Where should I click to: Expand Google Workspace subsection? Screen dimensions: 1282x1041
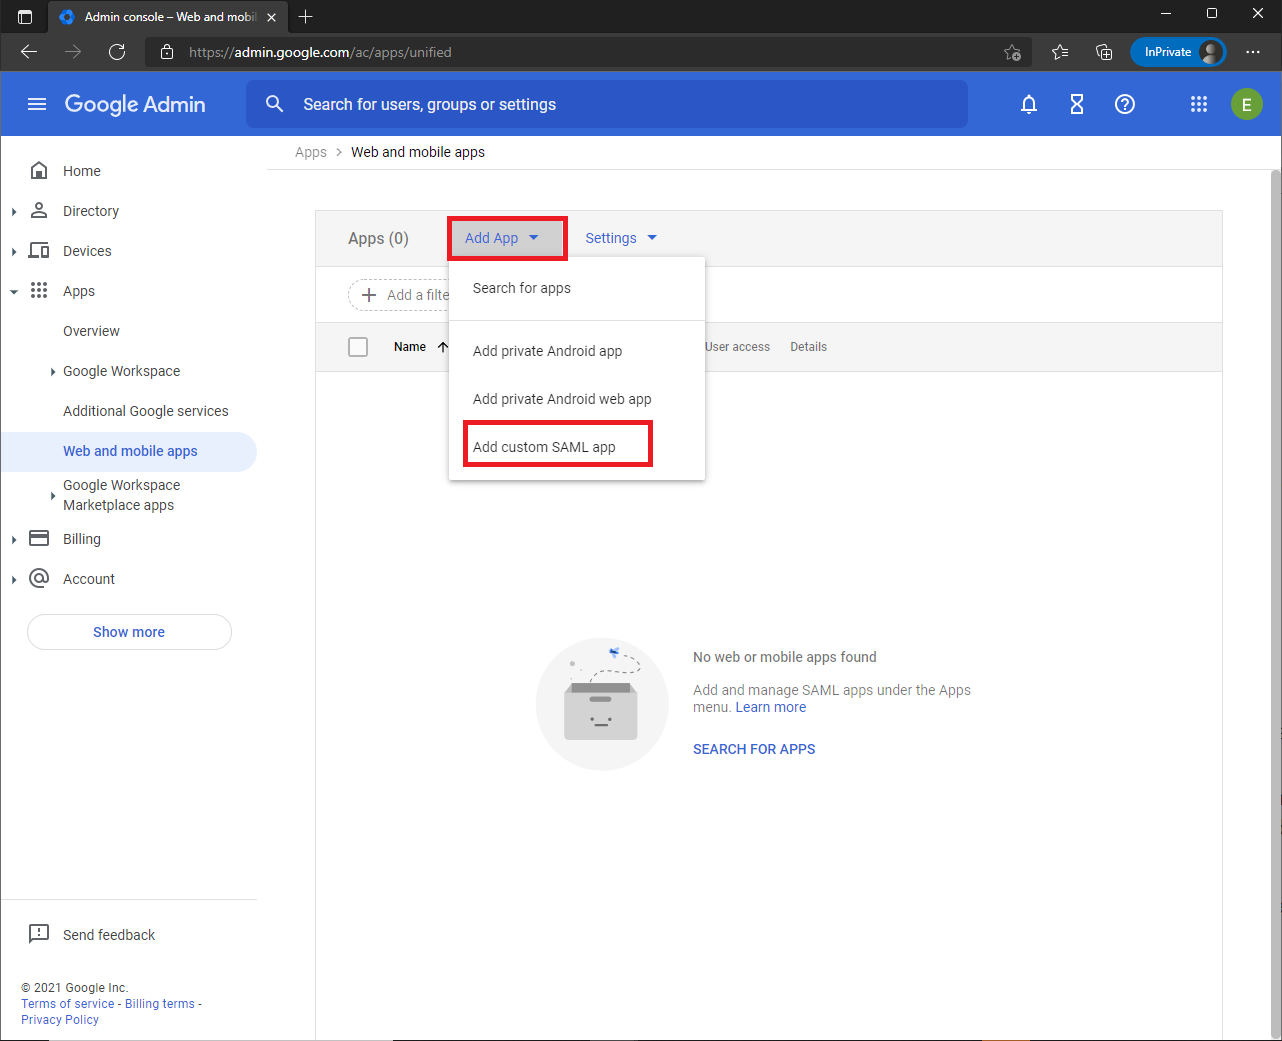pos(53,371)
